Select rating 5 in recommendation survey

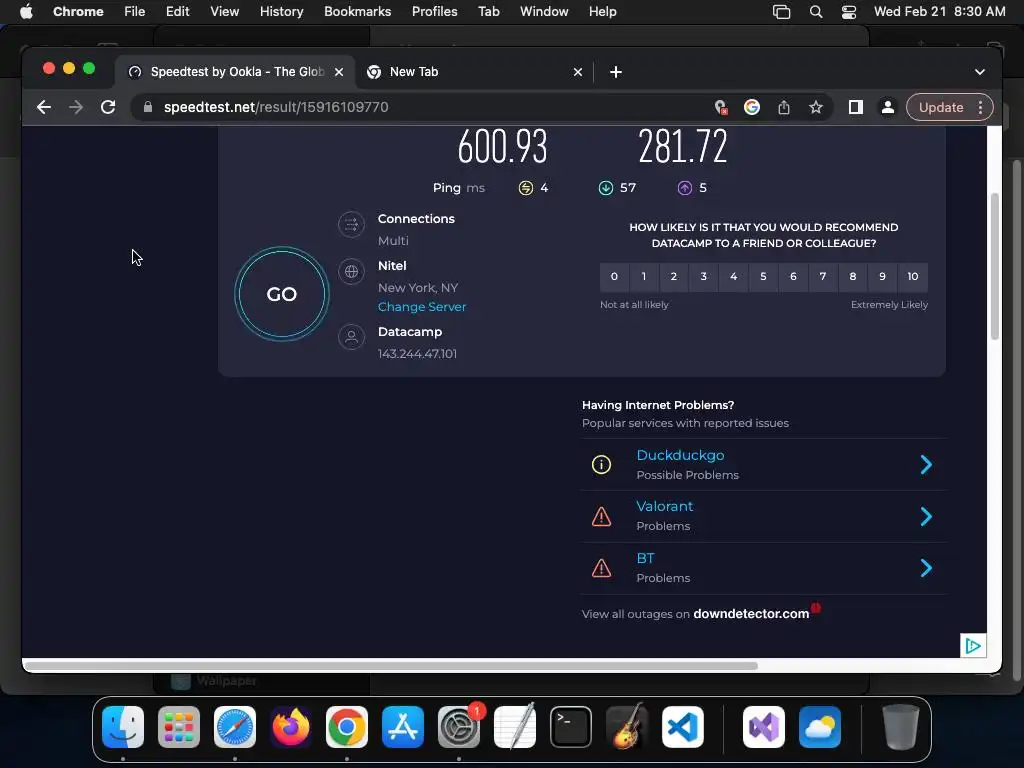click(763, 276)
